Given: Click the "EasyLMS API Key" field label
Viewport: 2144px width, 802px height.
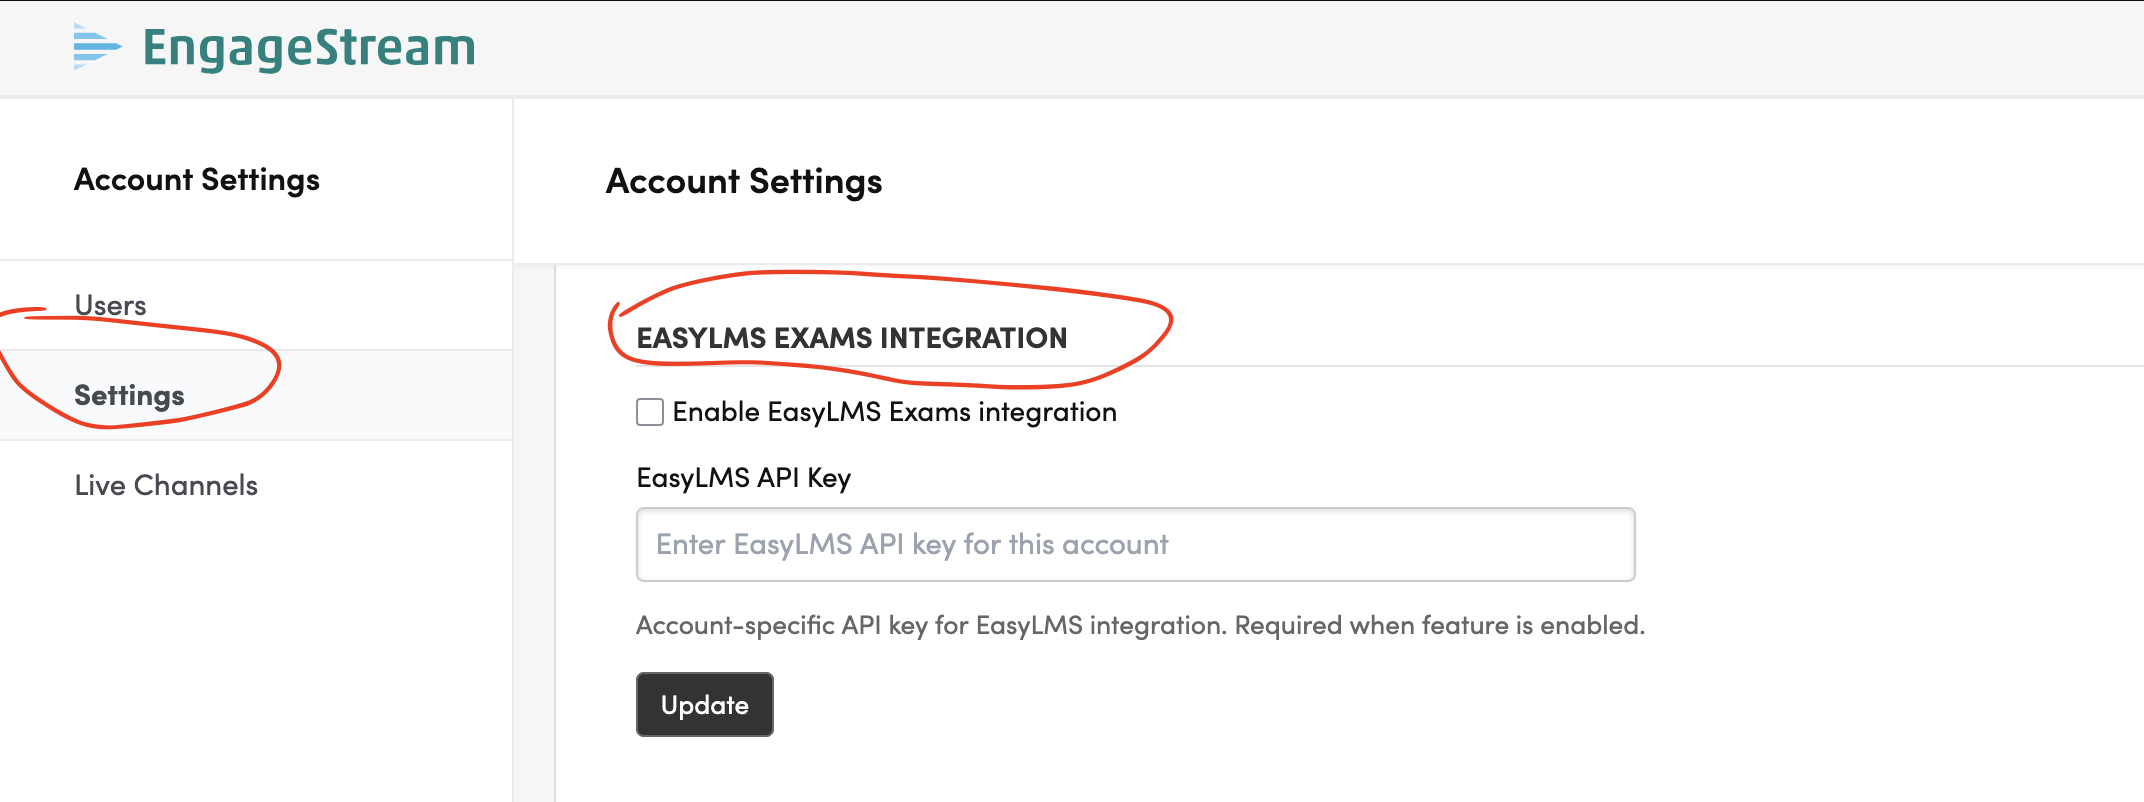Looking at the screenshot, I should [743, 478].
